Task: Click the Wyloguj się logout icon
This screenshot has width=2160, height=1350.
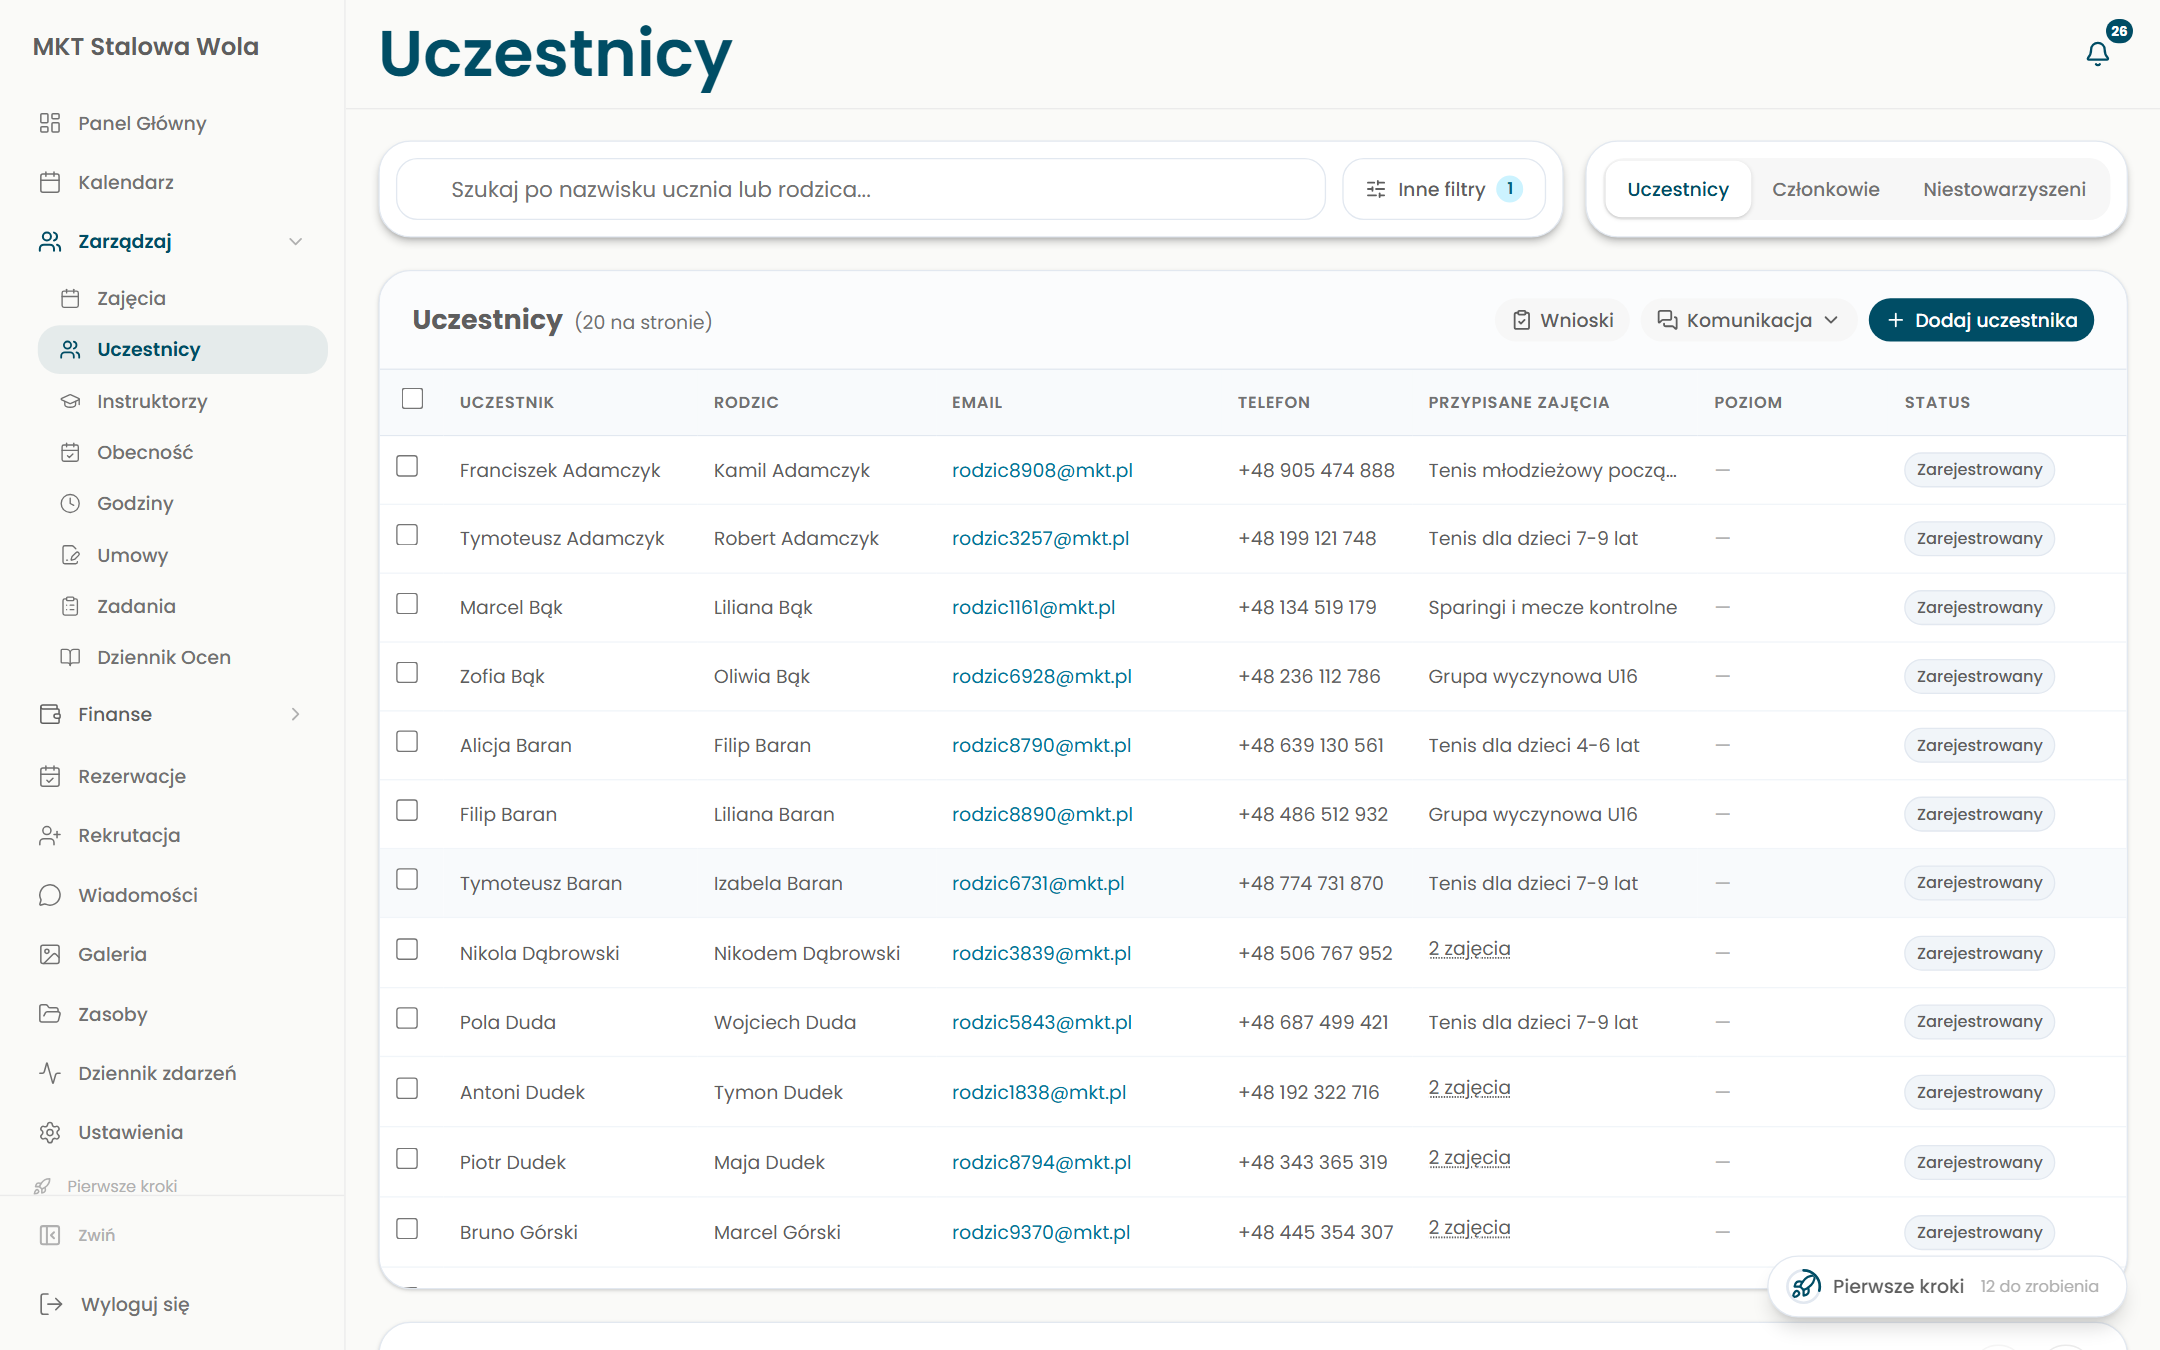Action: pyautogui.click(x=51, y=1304)
